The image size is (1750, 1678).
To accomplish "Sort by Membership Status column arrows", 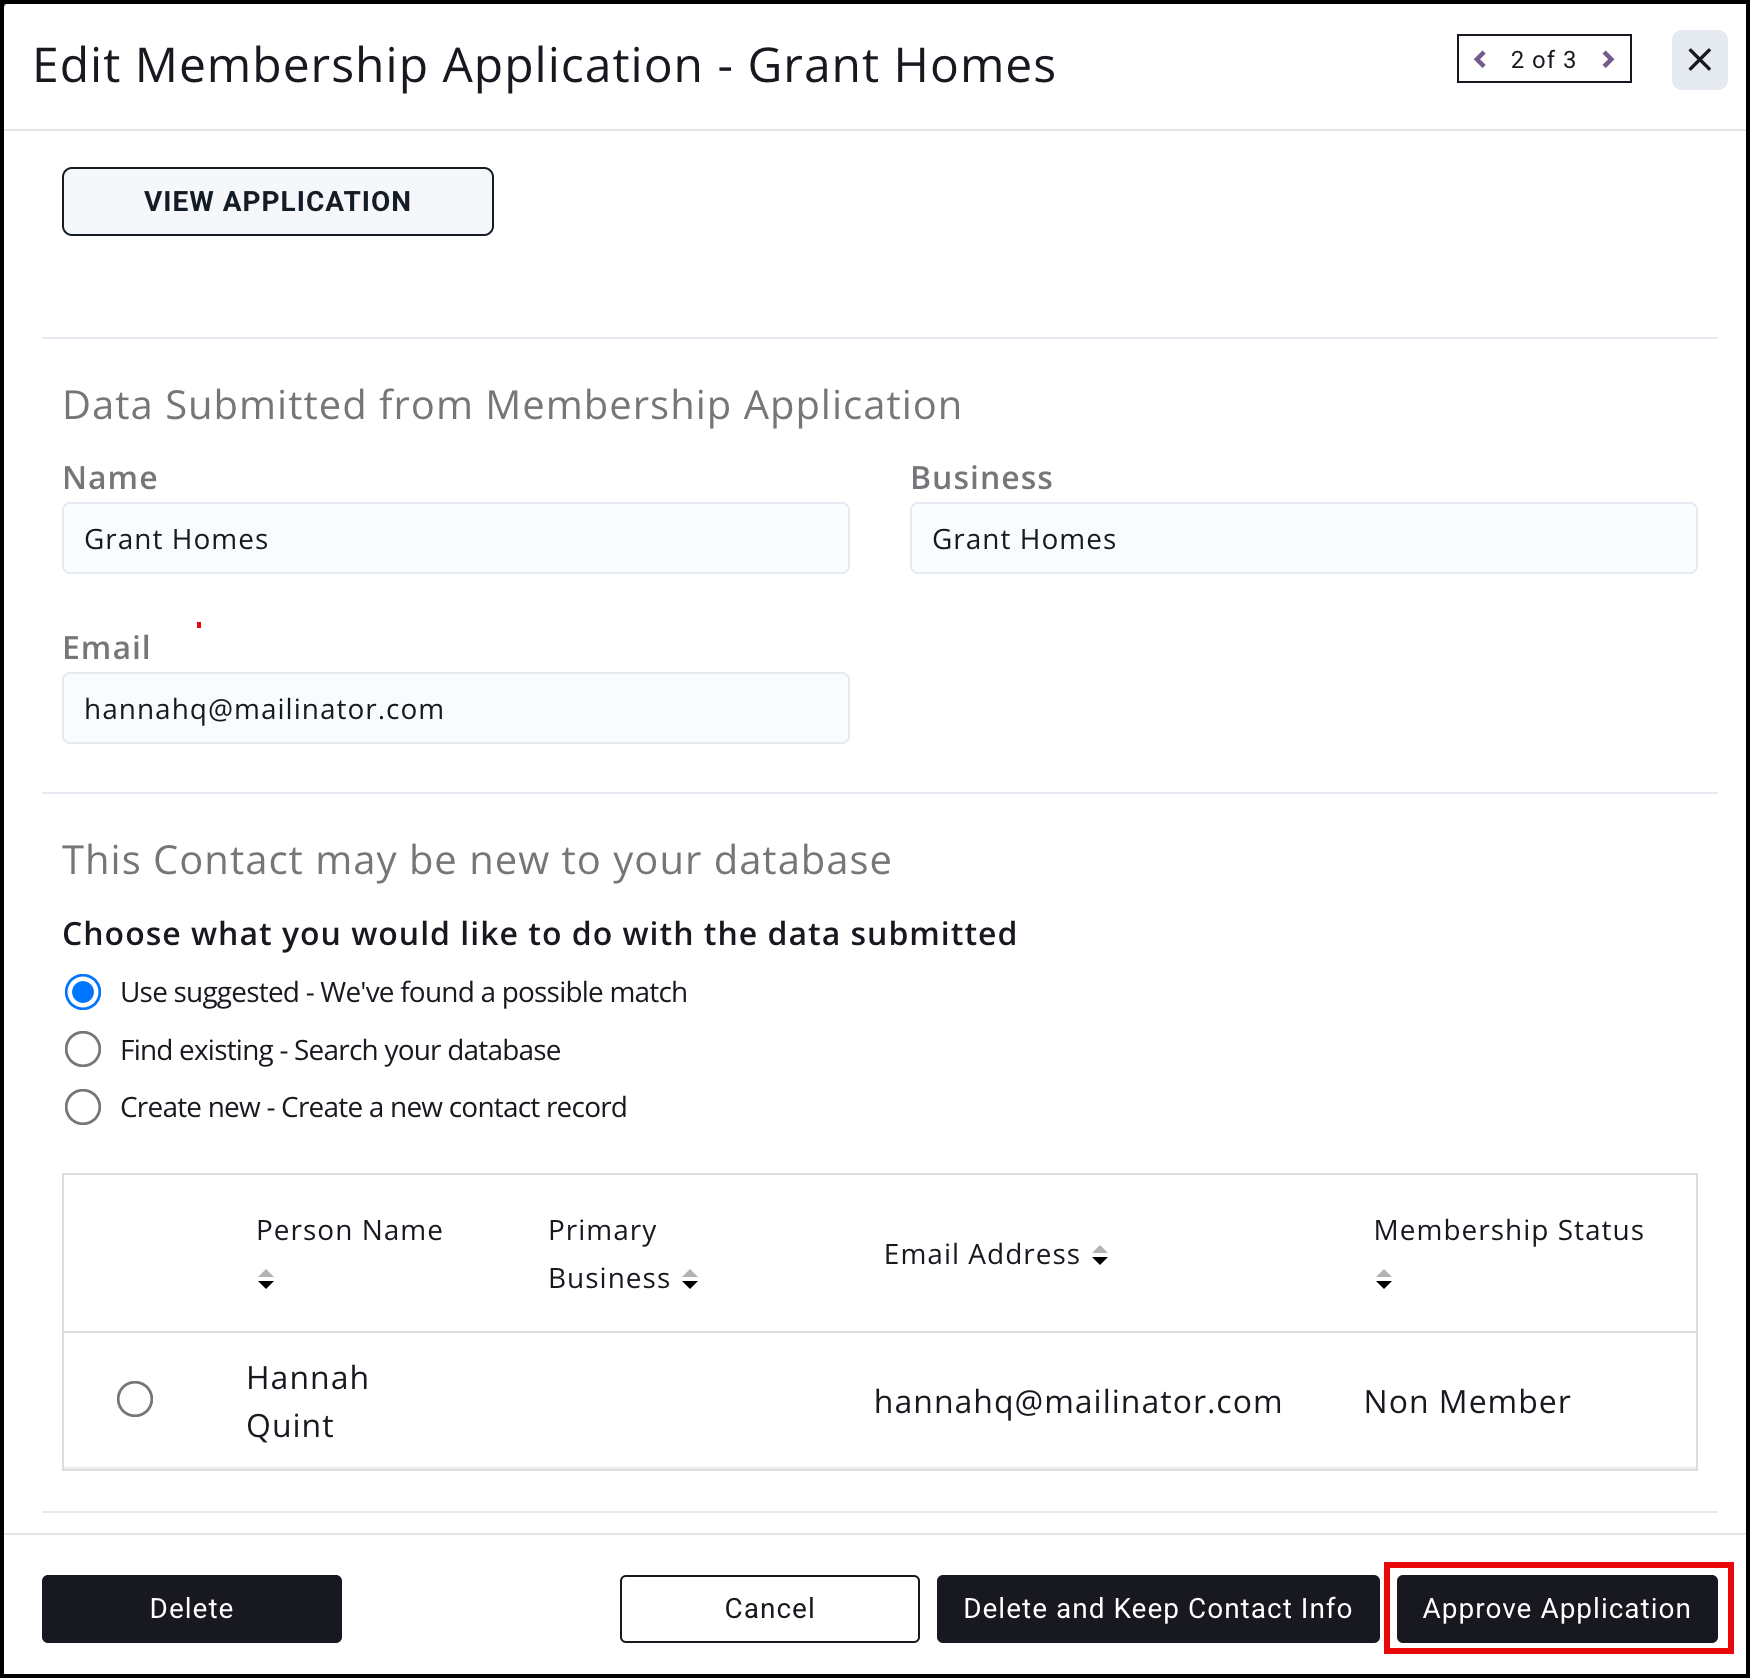I will 1383,1279.
